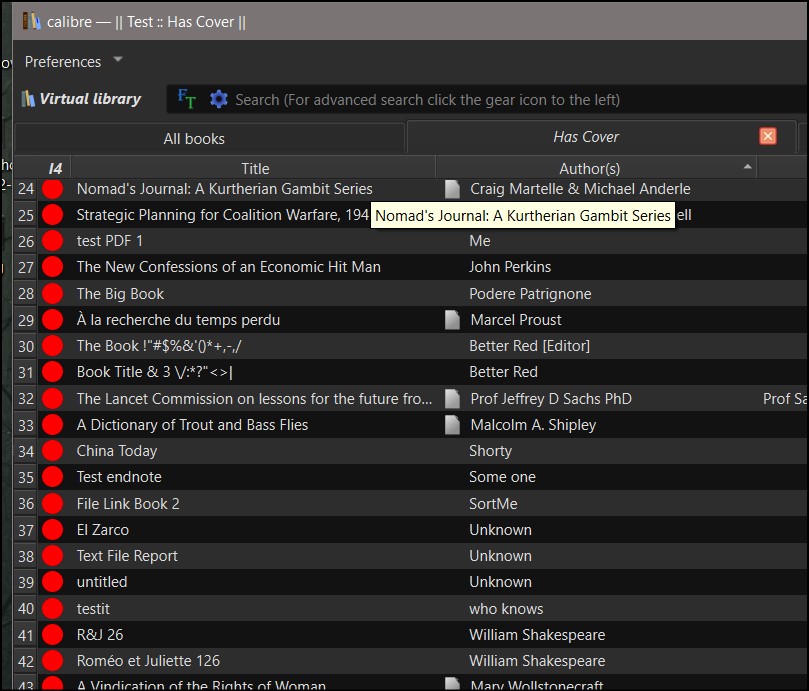The image size is (809, 691).
Task: Click the Virtual library button
Action: tap(81, 99)
